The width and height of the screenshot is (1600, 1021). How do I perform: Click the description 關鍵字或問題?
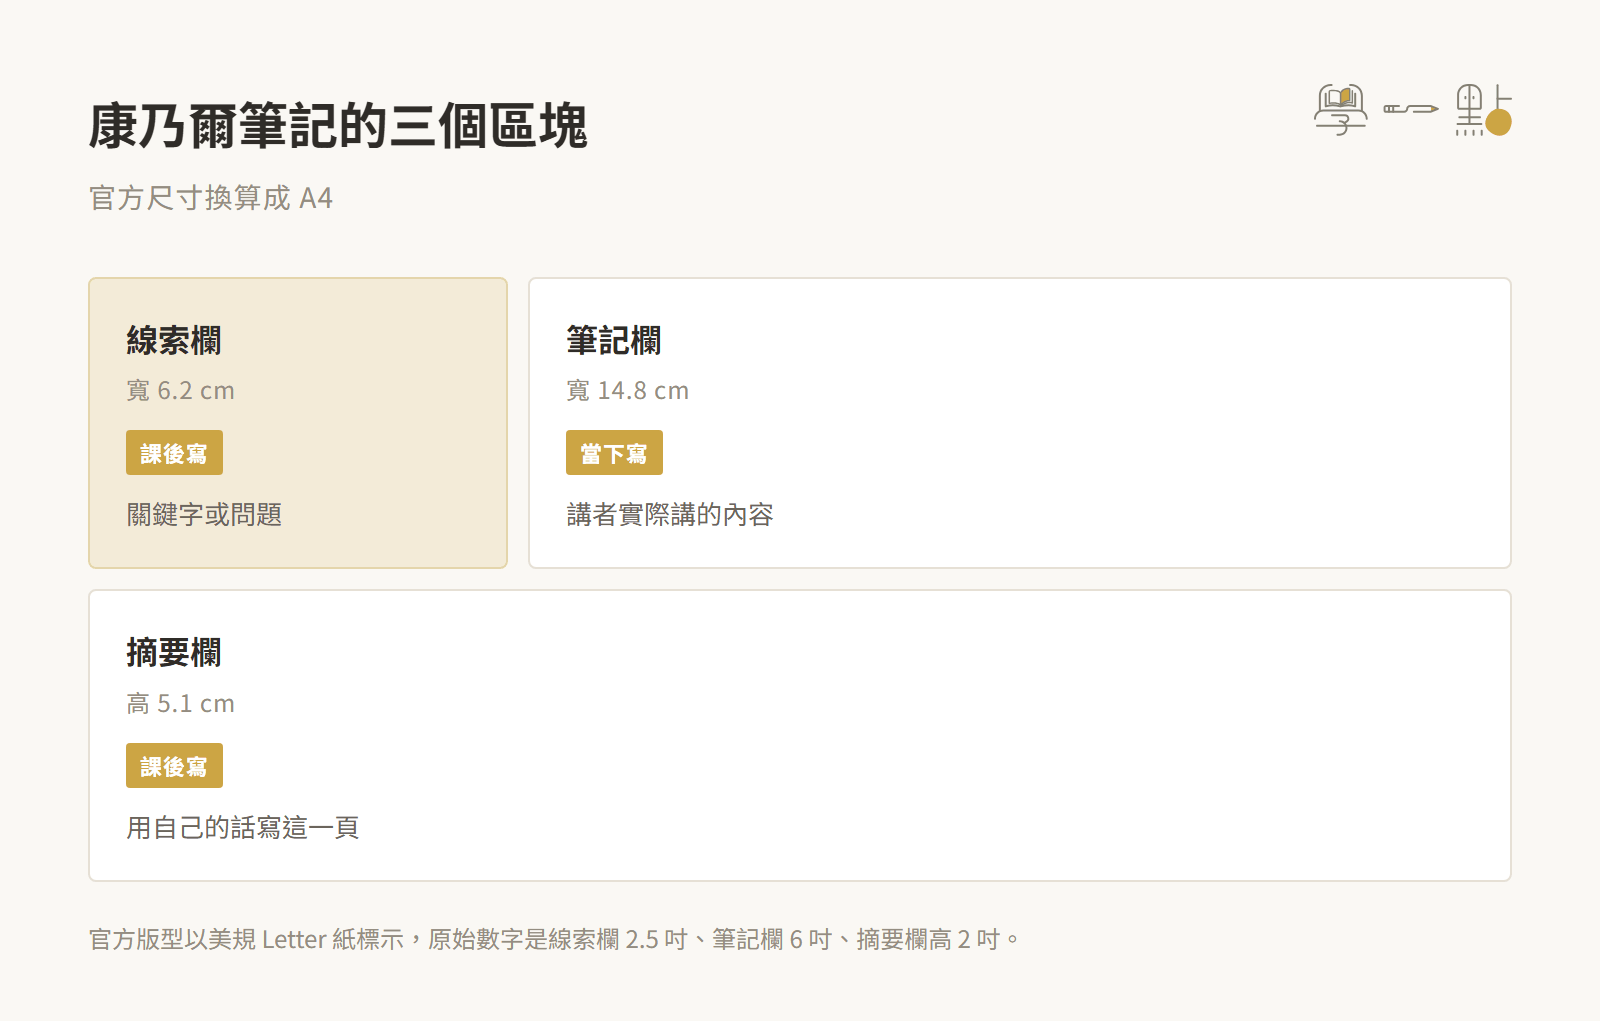click(204, 515)
